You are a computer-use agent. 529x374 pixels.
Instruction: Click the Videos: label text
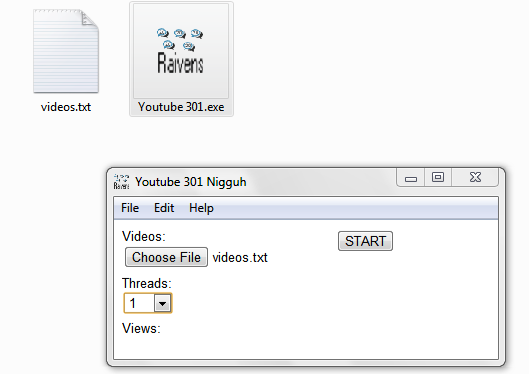click(144, 236)
